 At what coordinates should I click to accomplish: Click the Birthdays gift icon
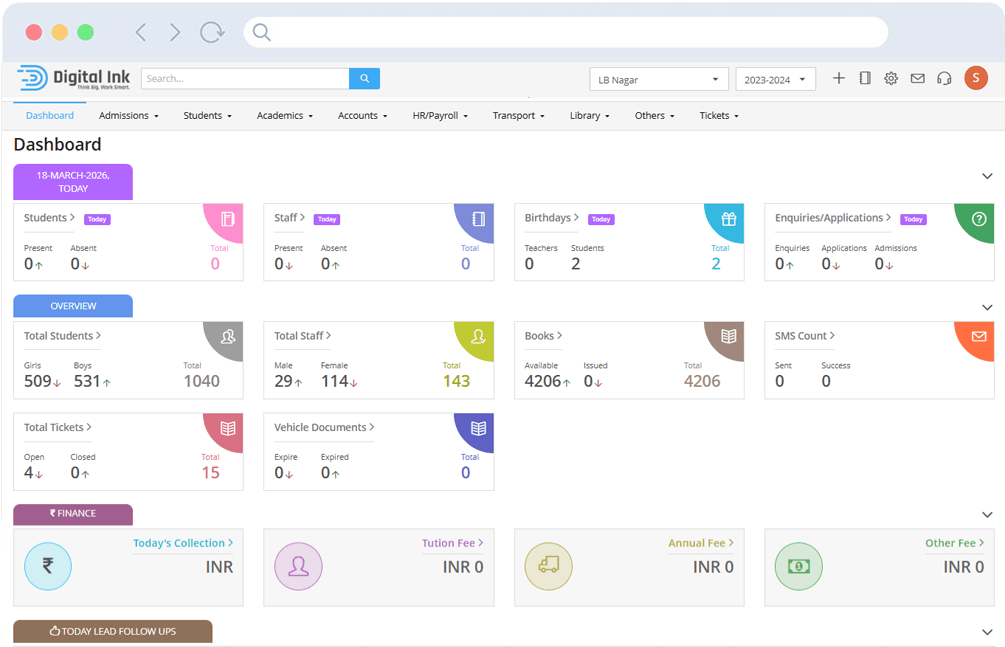click(x=729, y=219)
